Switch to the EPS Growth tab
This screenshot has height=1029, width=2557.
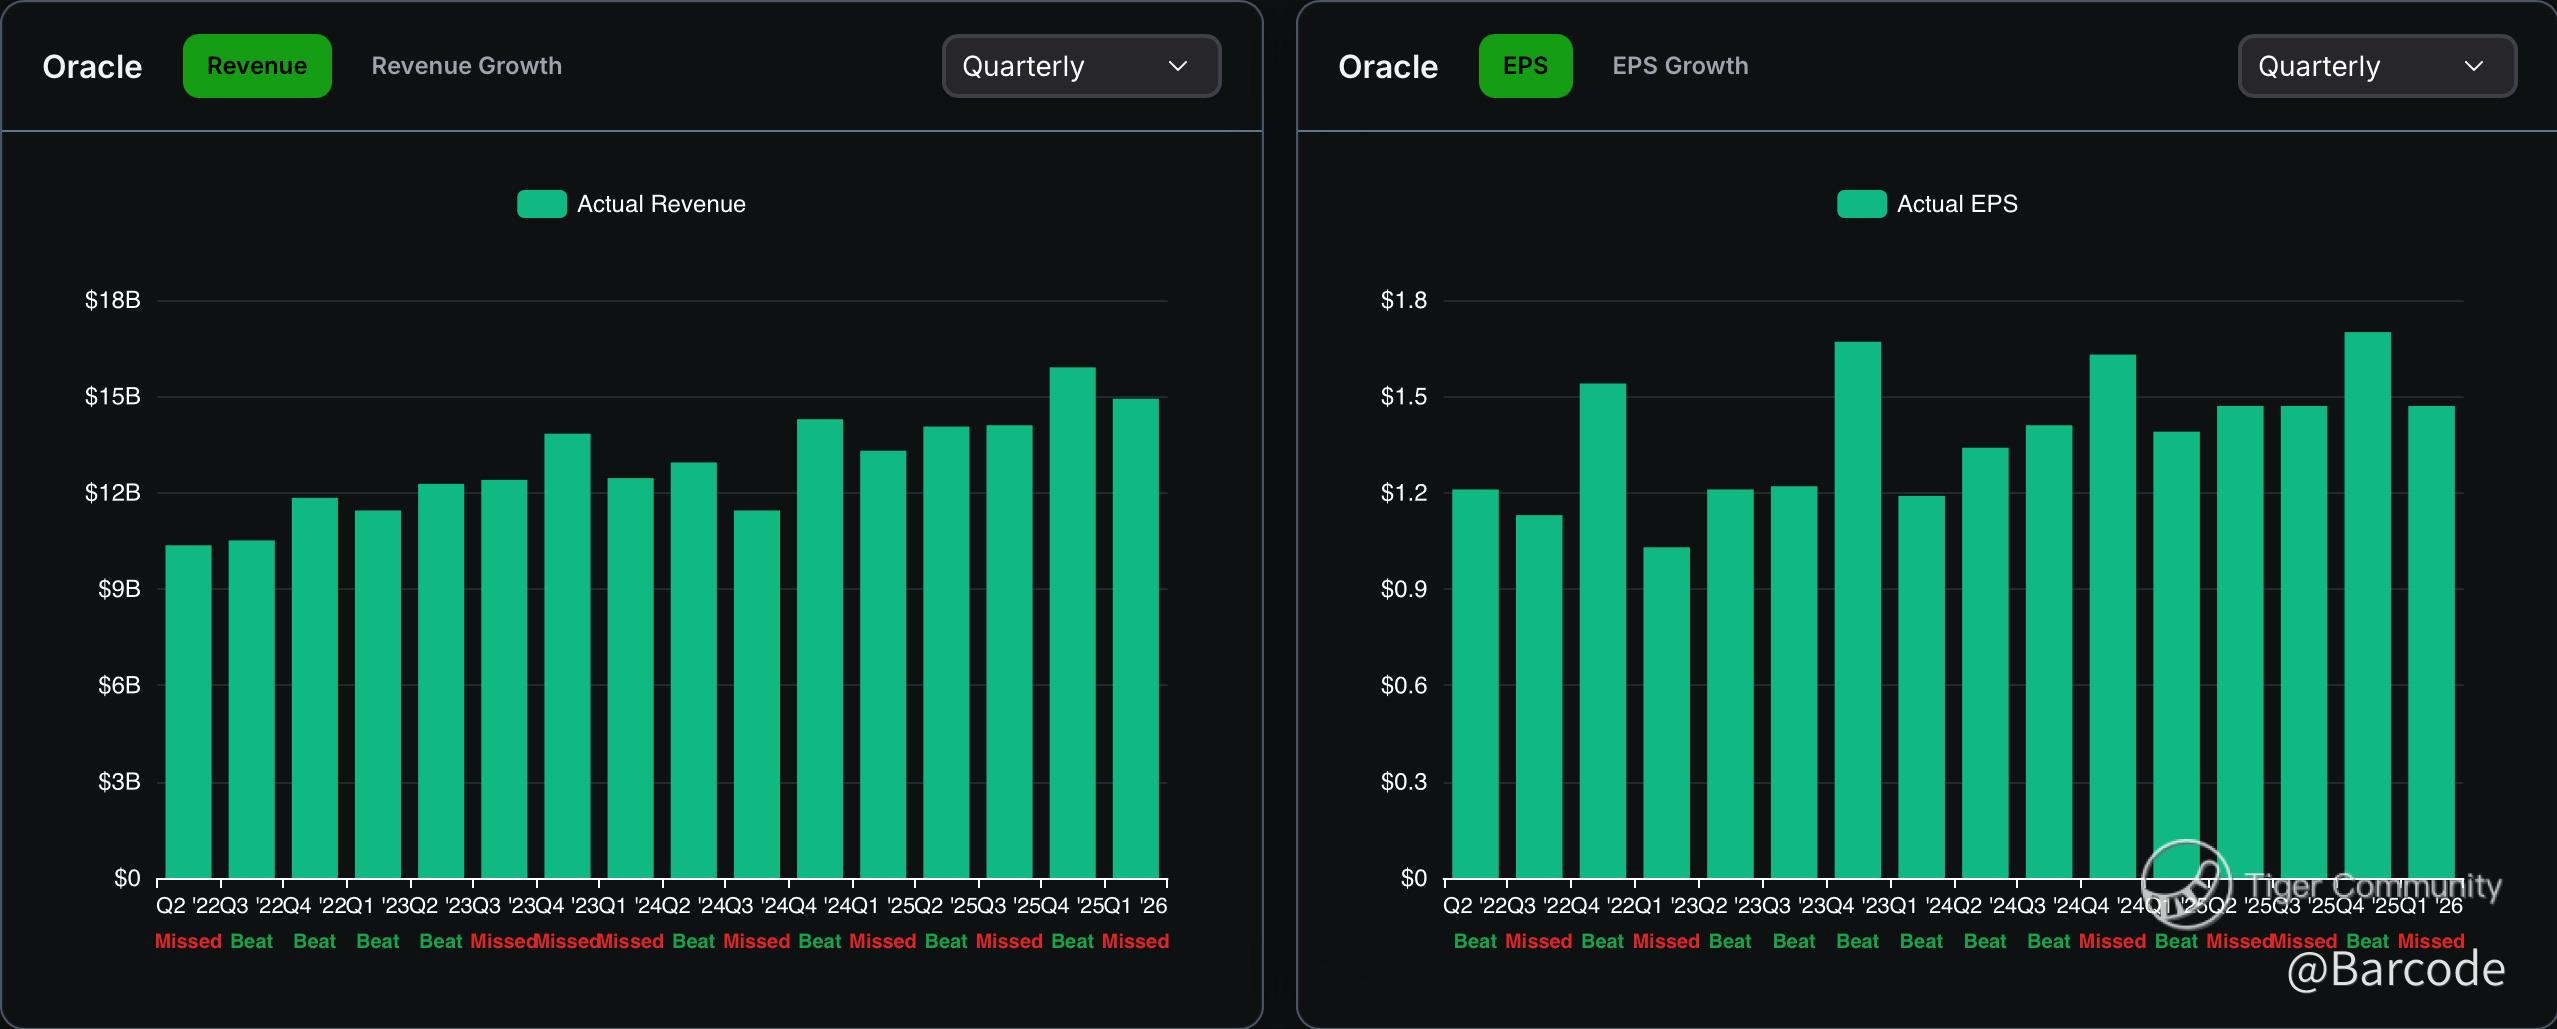[1680, 66]
